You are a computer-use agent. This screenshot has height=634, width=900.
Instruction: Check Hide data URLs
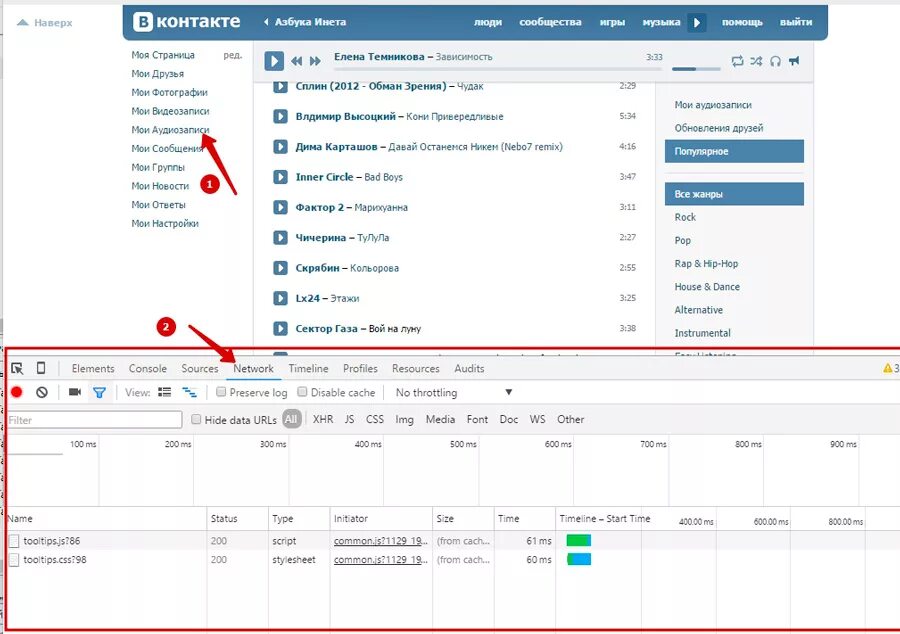[196, 419]
